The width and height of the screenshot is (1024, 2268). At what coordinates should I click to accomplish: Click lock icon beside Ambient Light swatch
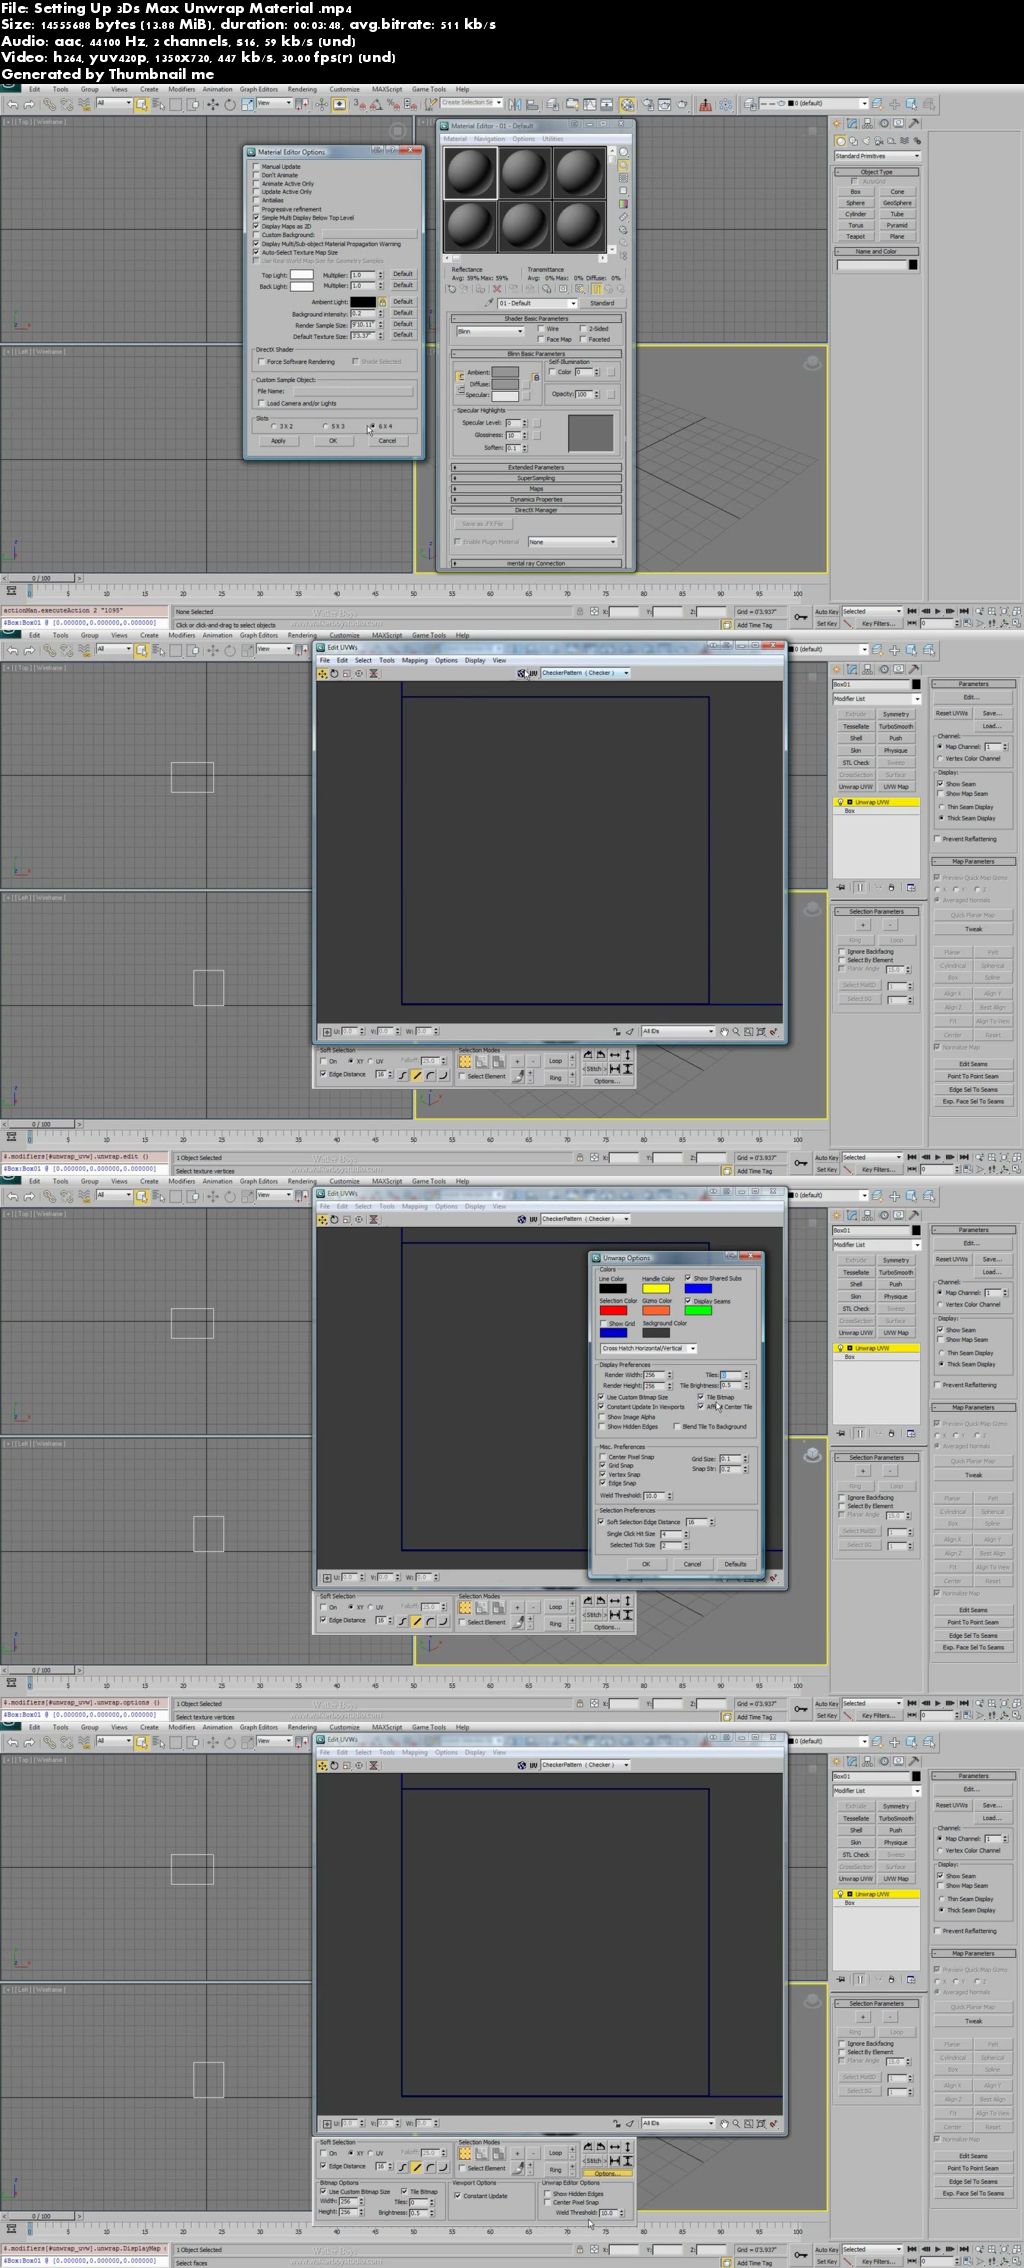coord(382,302)
